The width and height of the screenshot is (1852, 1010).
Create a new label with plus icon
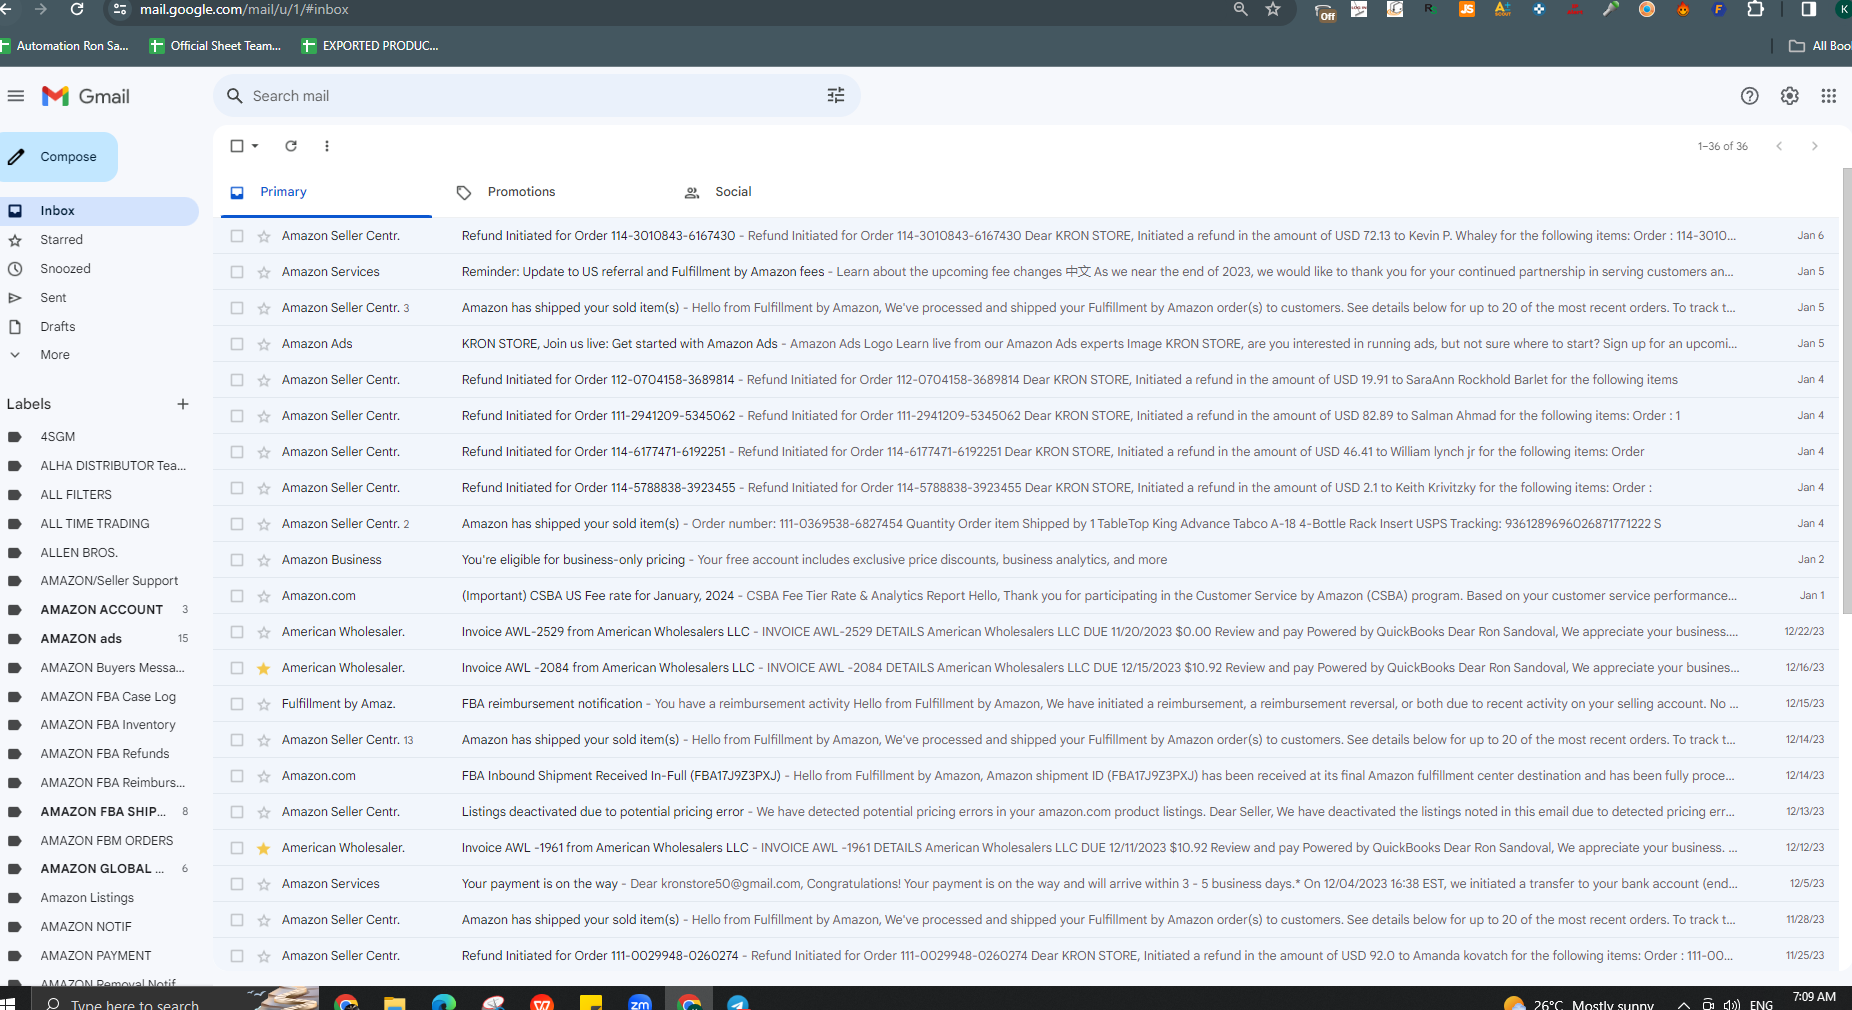183,404
